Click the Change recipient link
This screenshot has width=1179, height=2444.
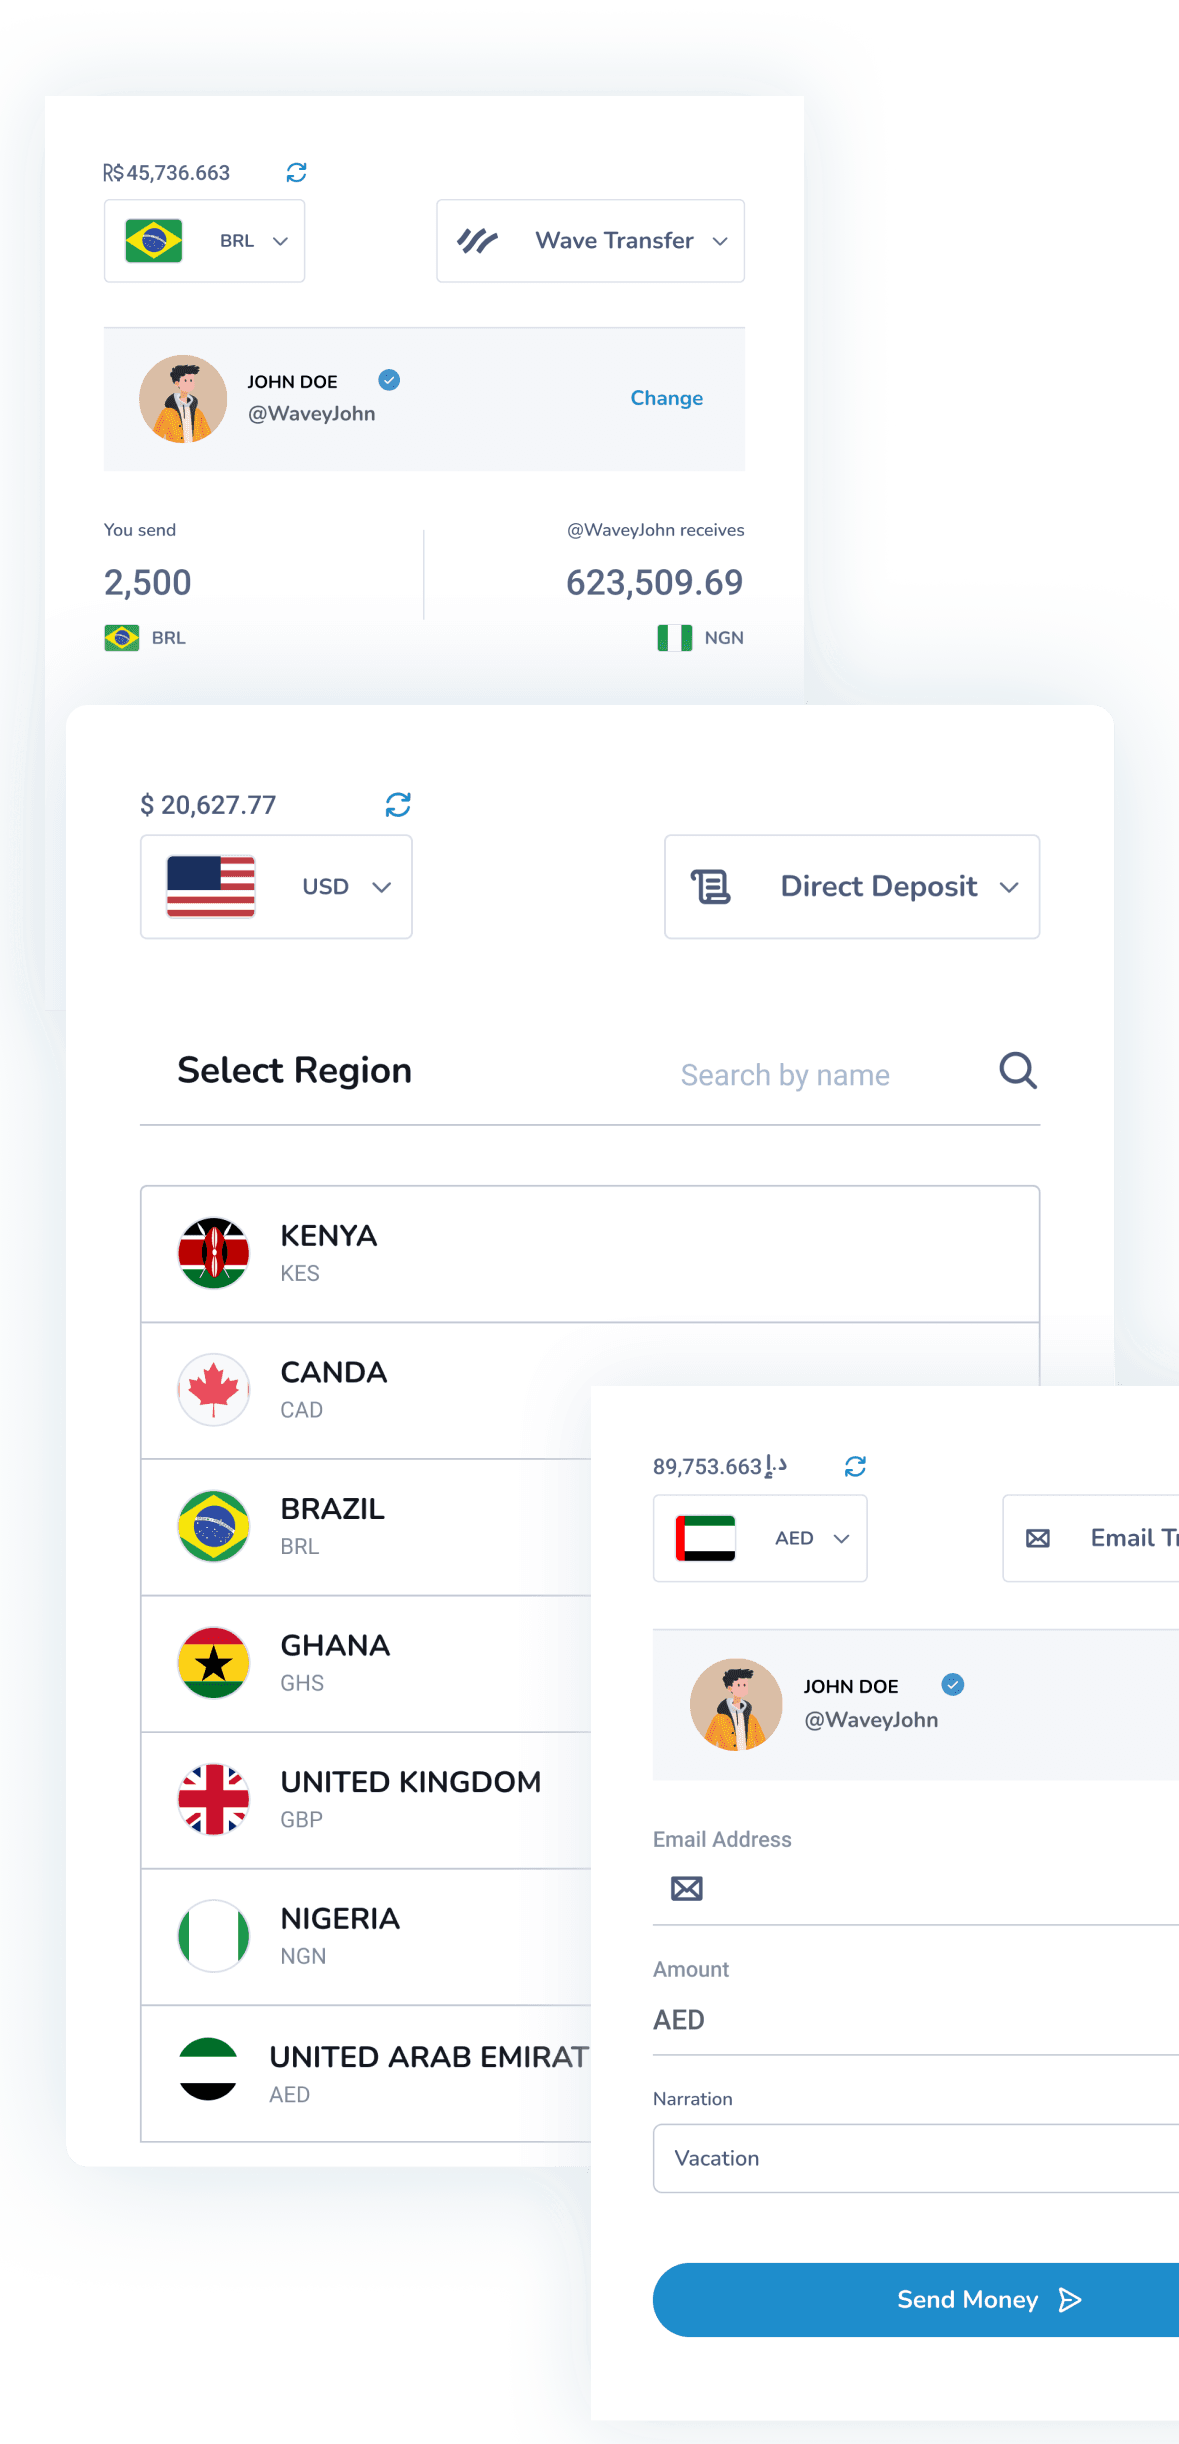[x=666, y=398]
